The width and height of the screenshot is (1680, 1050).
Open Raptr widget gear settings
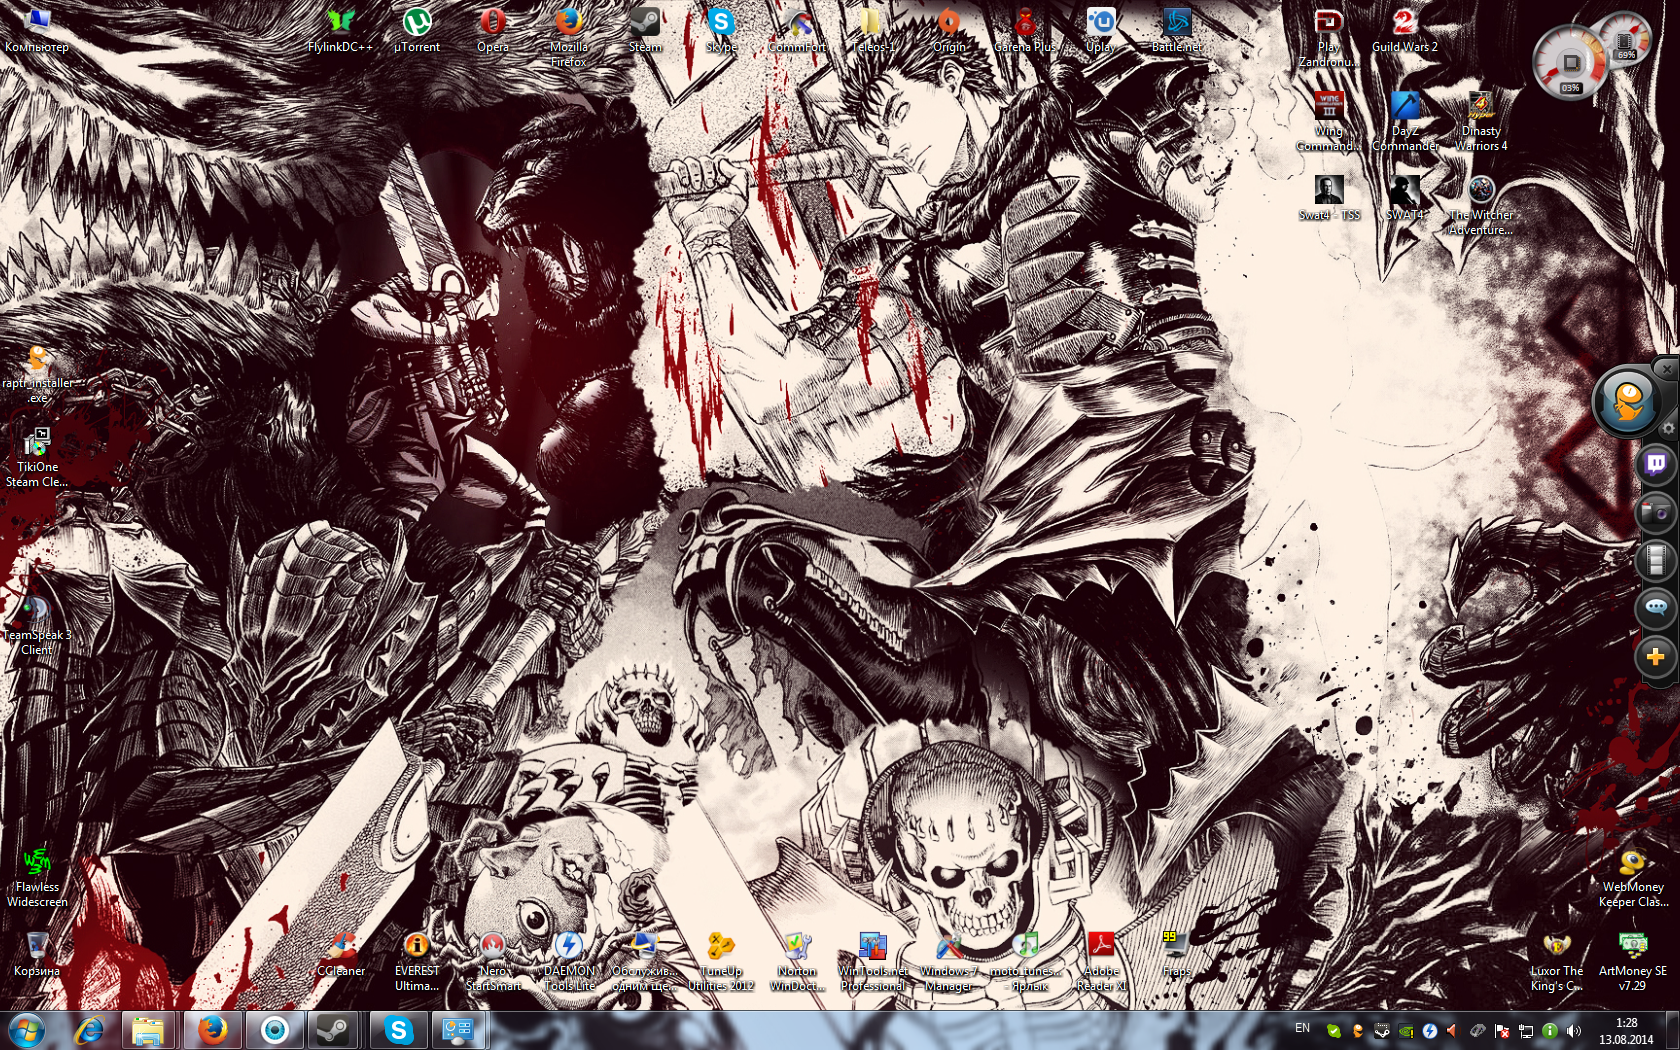click(1668, 428)
